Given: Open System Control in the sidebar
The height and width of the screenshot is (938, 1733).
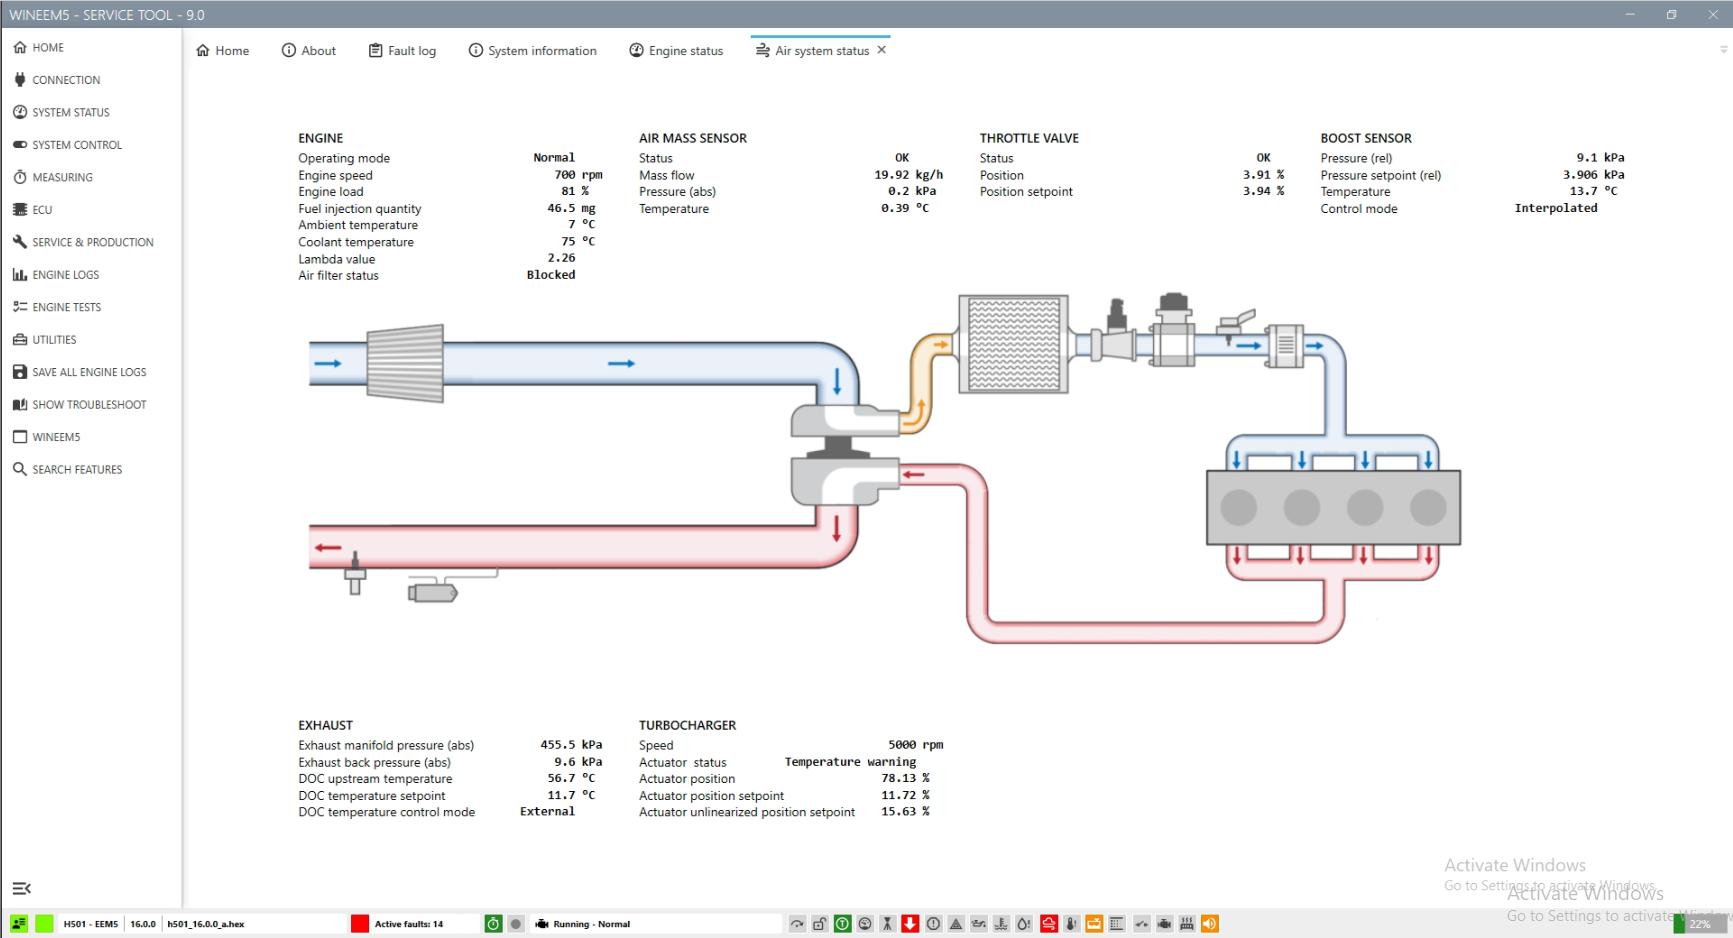Looking at the screenshot, I should pyautogui.click(x=76, y=145).
